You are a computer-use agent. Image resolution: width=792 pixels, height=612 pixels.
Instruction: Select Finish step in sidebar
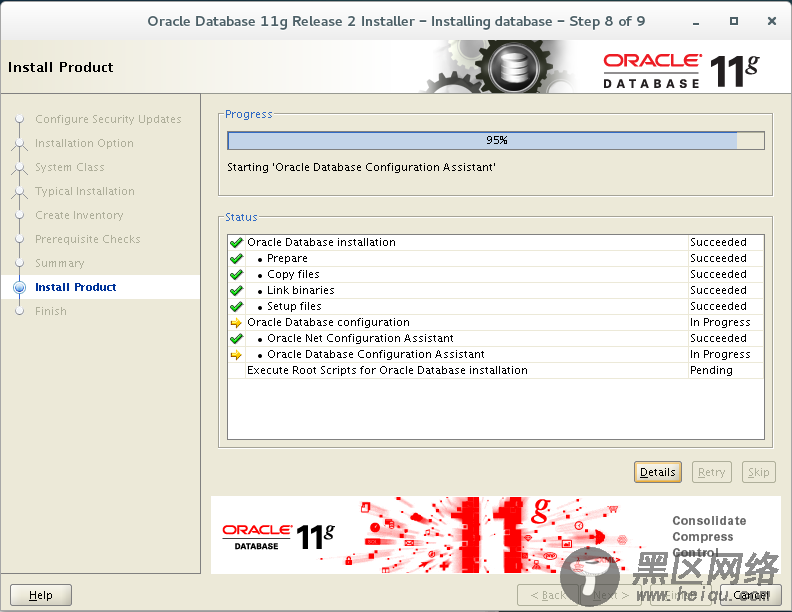pos(51,311)
